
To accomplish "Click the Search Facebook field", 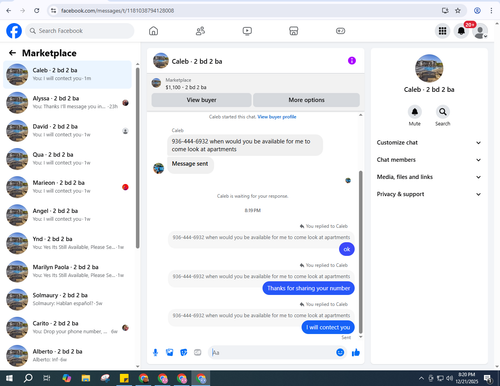I will click(x=80, y=31).
